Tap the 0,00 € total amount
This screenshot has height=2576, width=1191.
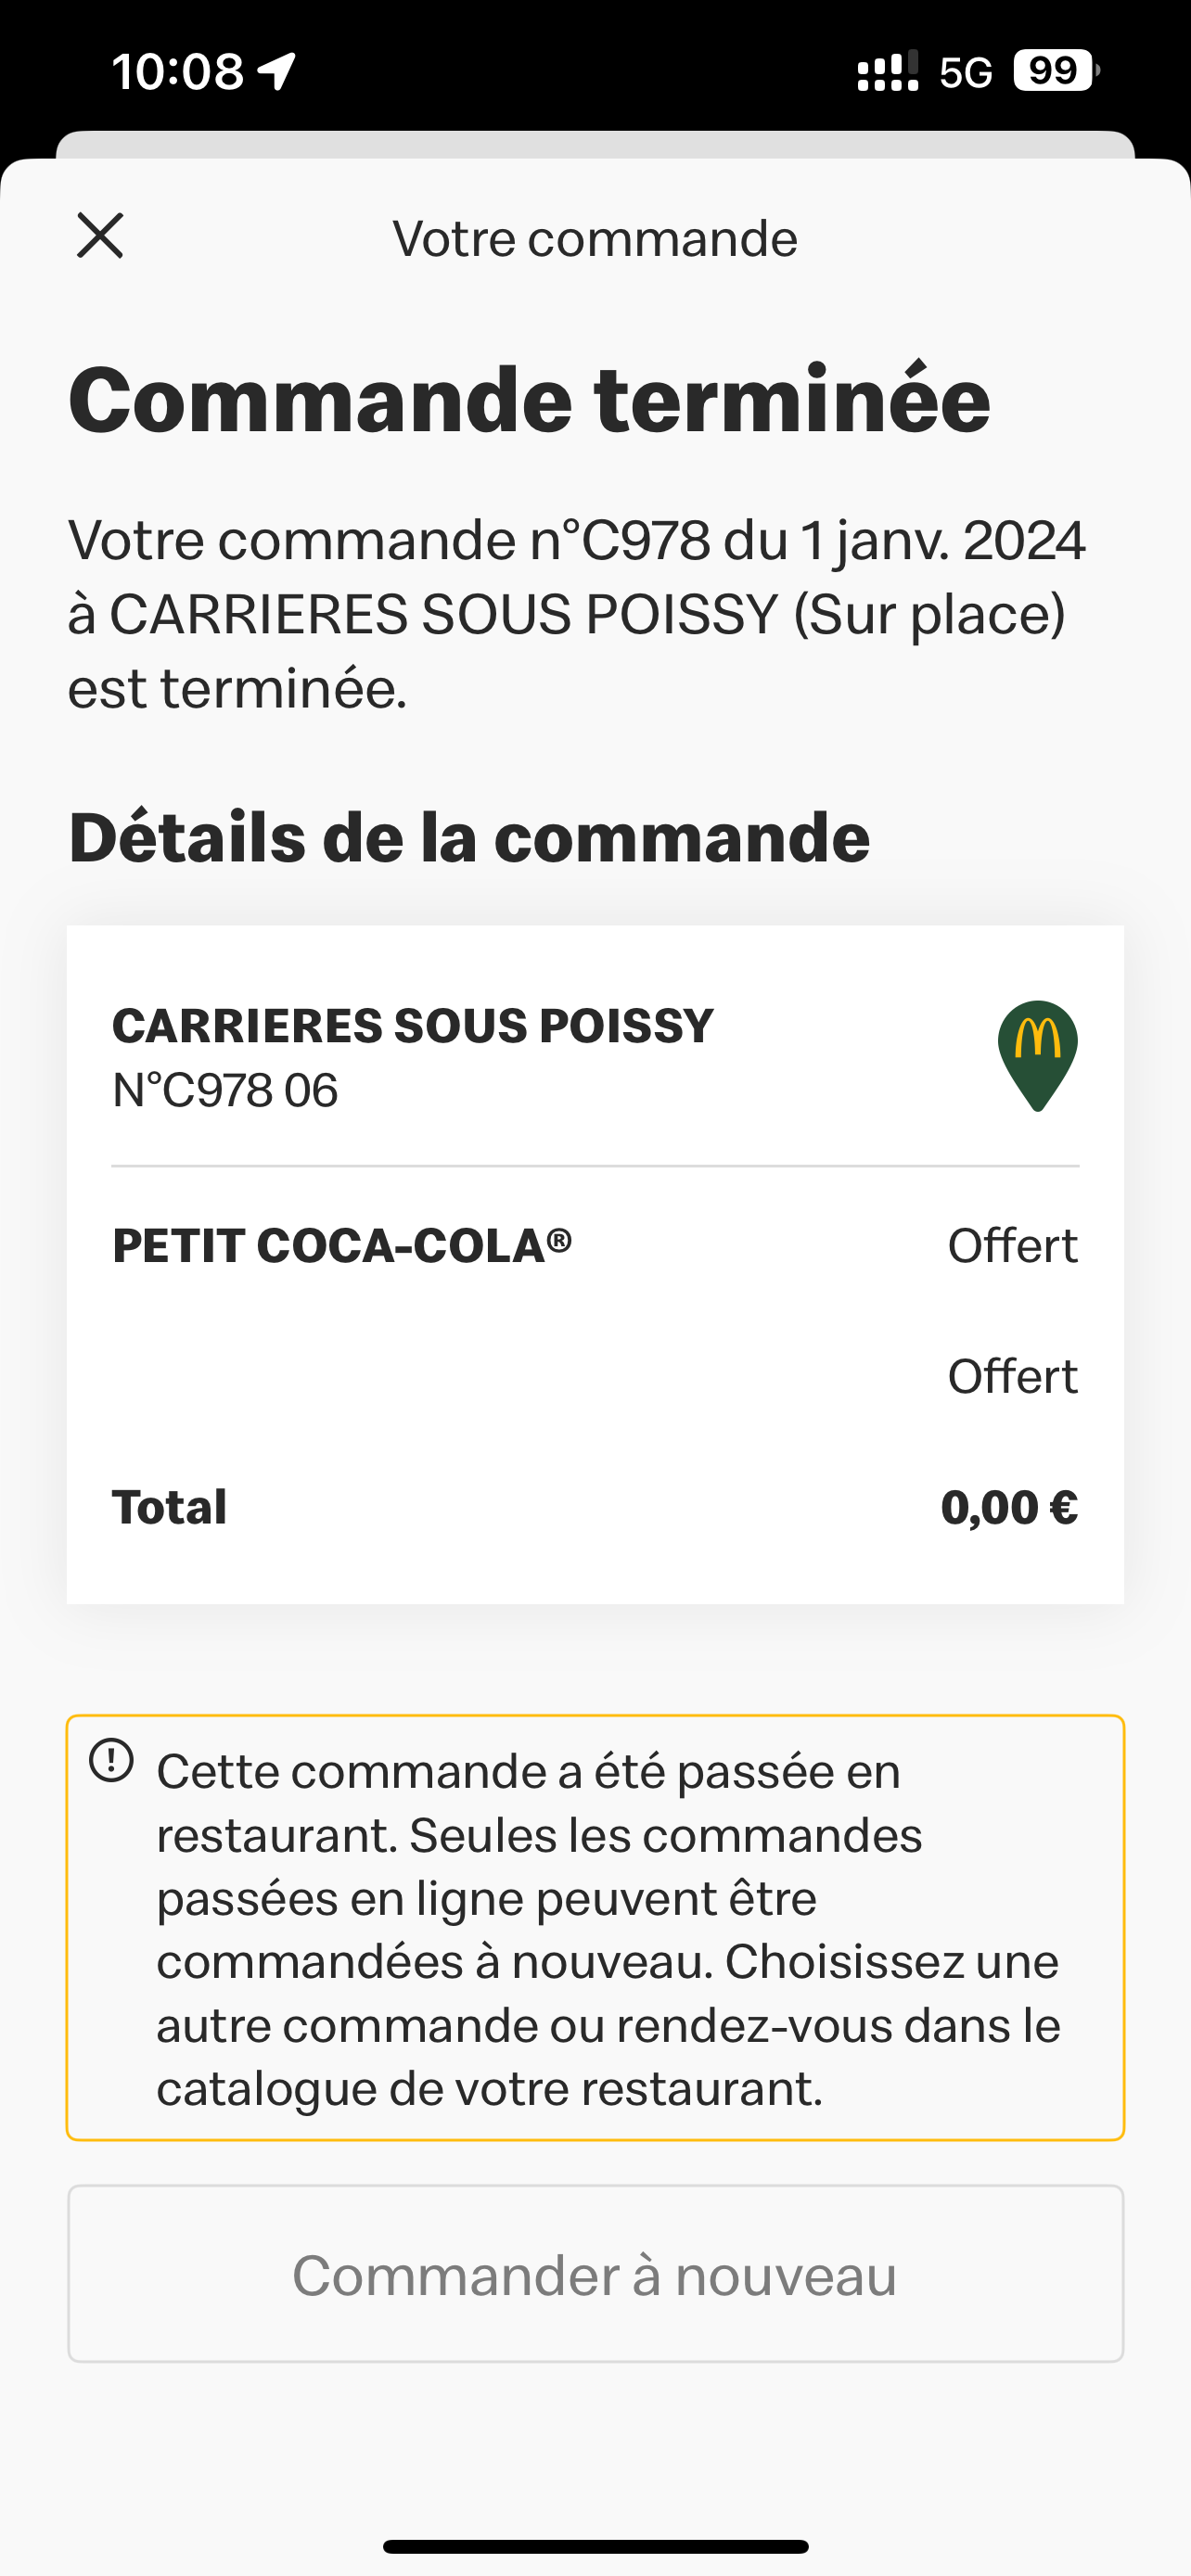point(1008,1507)
